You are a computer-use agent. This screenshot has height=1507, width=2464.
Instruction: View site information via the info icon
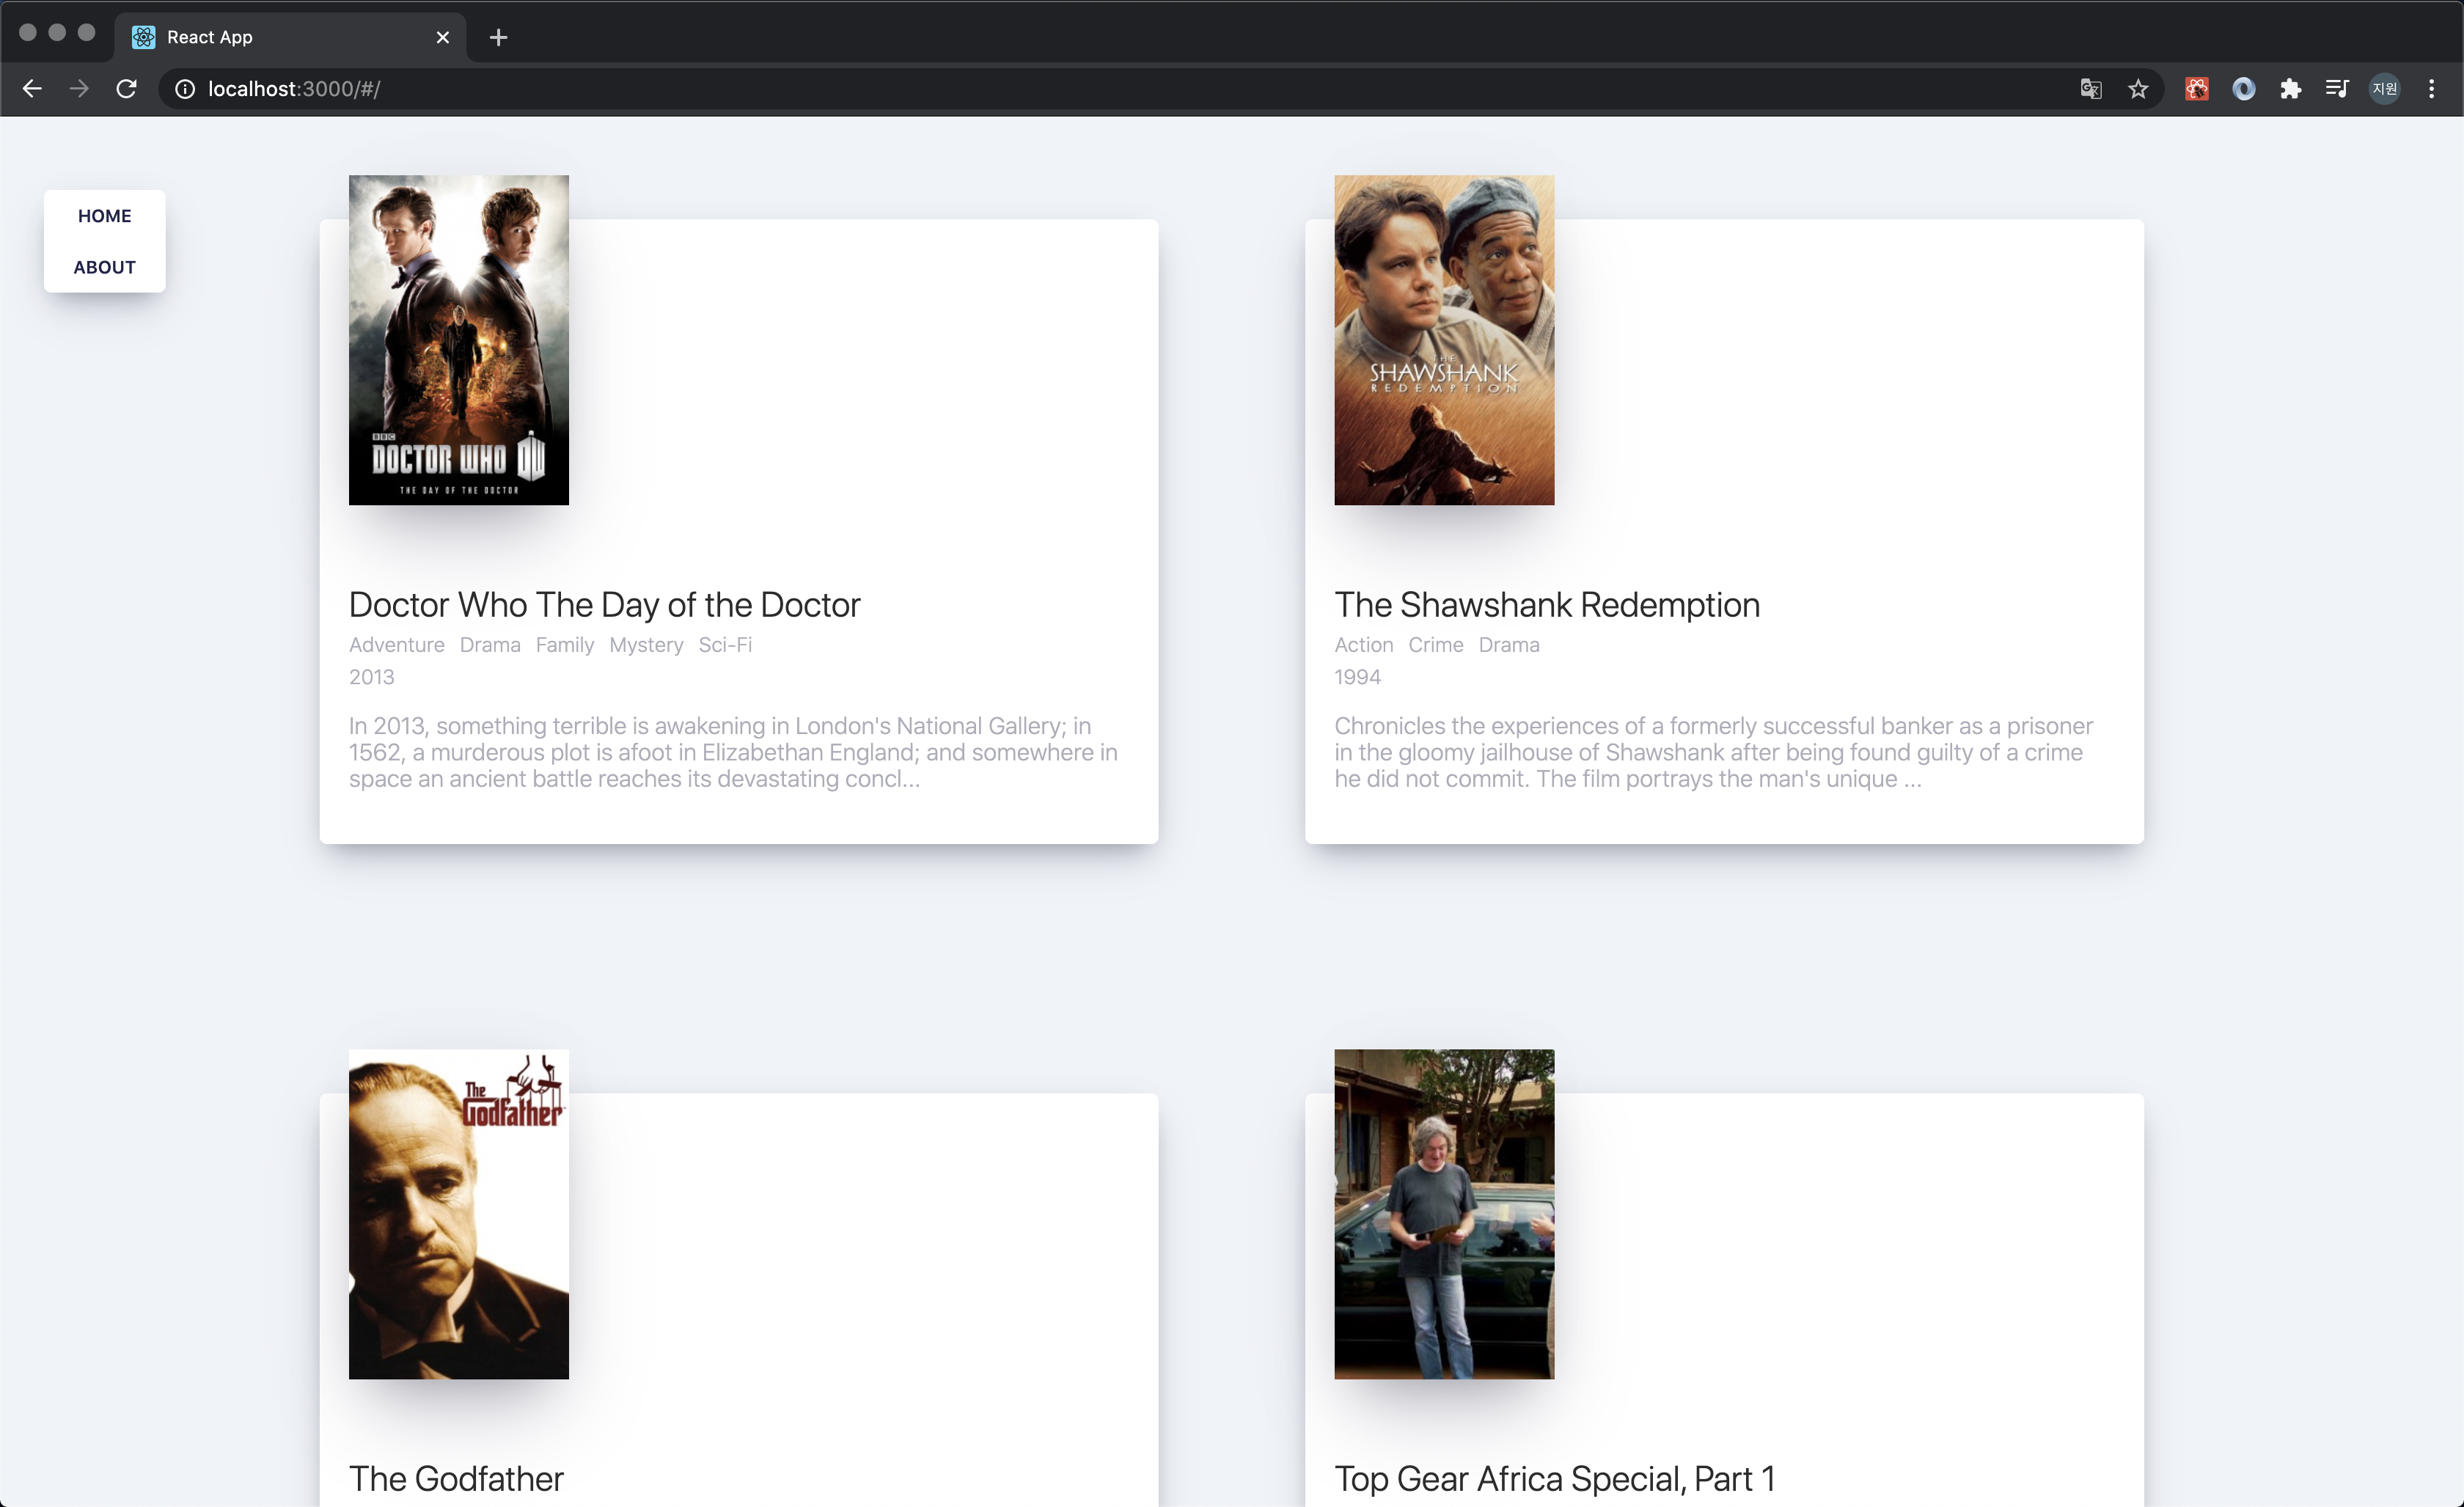[x=184, y=88]
